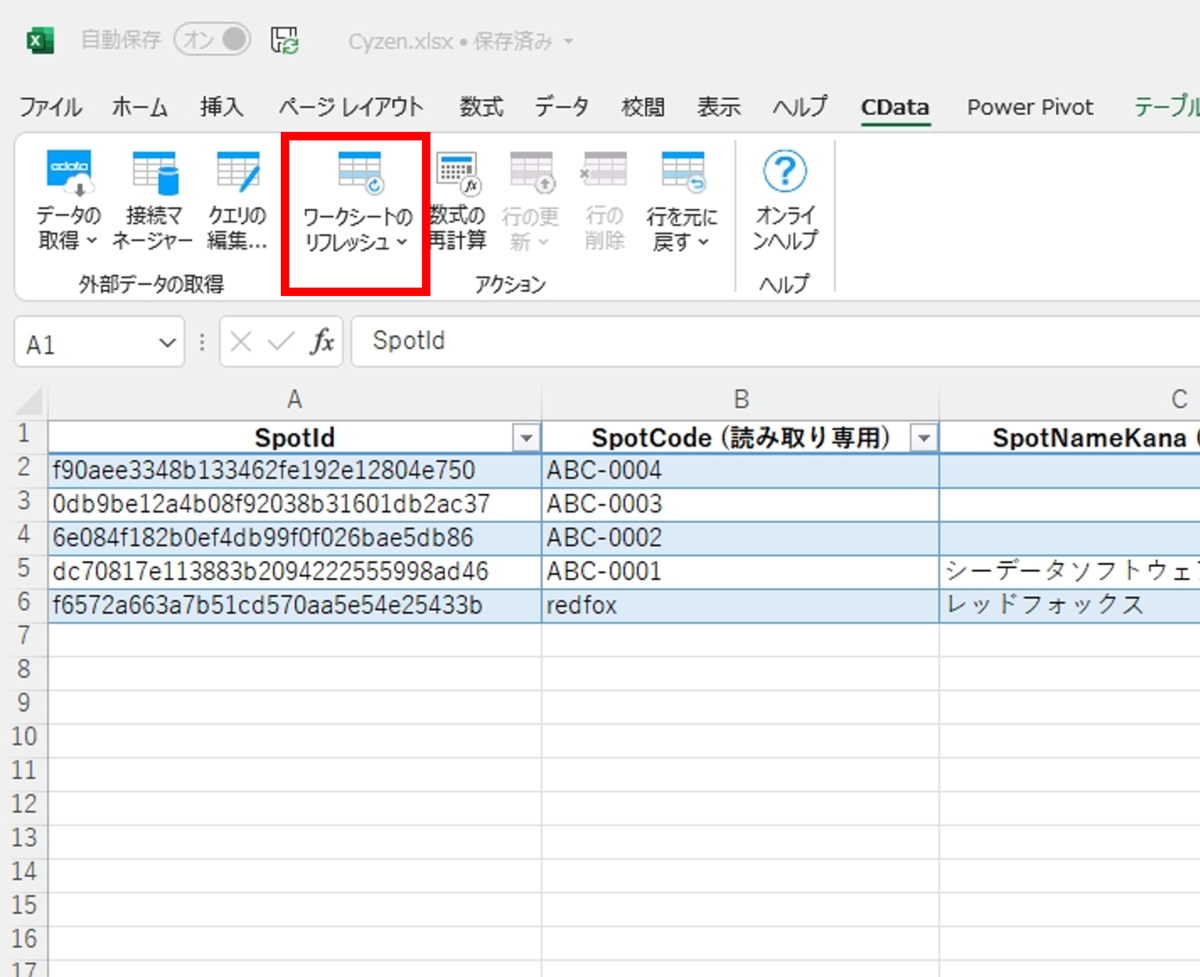This screenshot has height=977, width=1200.
Task: Click the save icon in title bar
Action: [x=285, y=40]
